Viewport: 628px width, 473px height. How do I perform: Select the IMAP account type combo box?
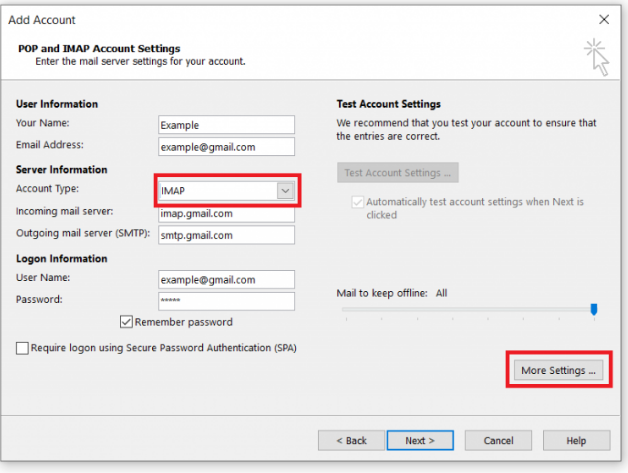227,191
